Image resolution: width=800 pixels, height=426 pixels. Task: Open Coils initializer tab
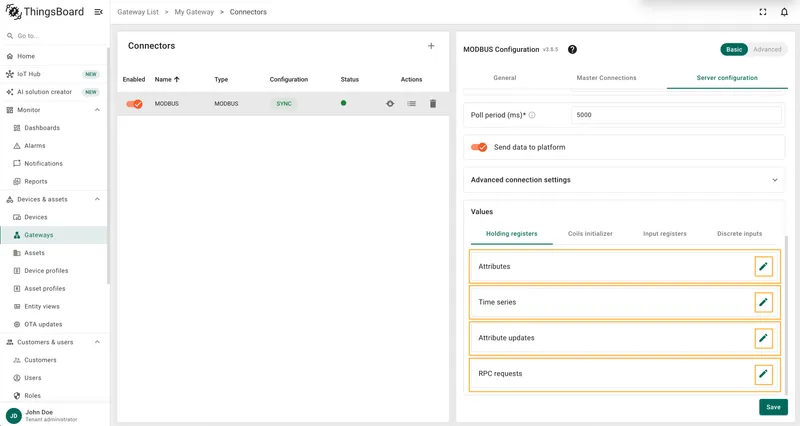[590, 234]
